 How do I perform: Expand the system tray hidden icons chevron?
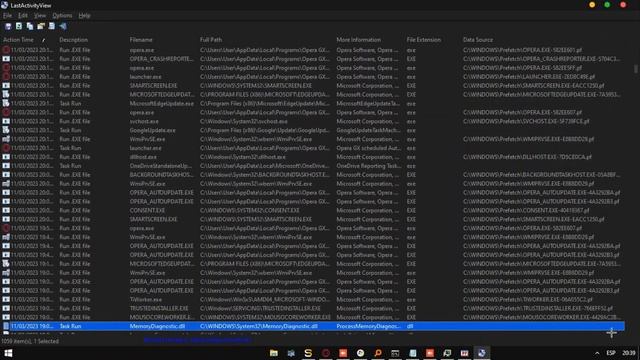pyautogui.click(x=597, y=353)
